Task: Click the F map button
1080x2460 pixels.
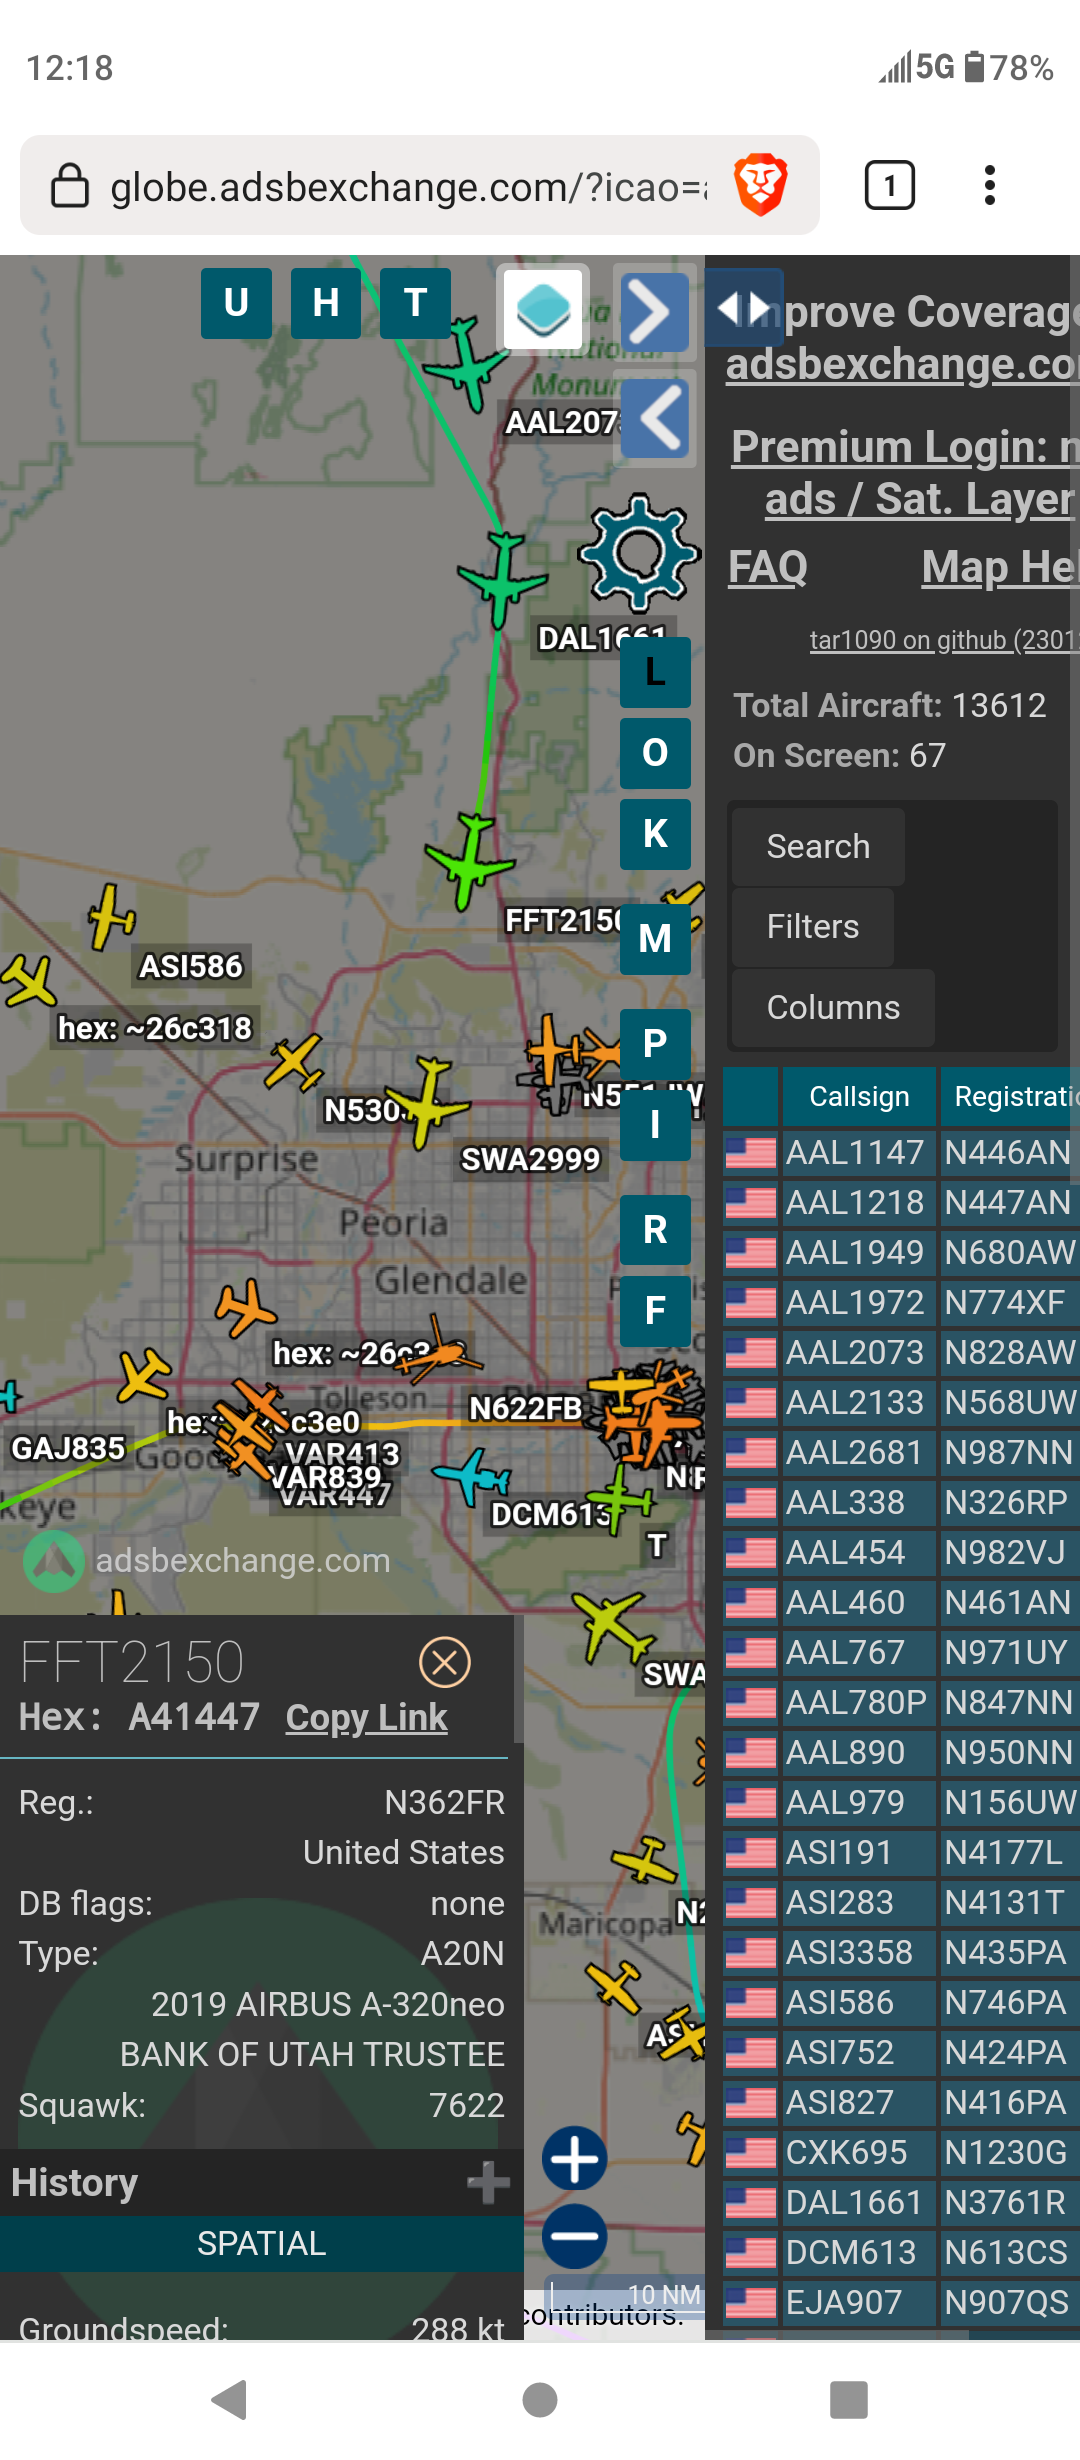Action: (655, 1311)
